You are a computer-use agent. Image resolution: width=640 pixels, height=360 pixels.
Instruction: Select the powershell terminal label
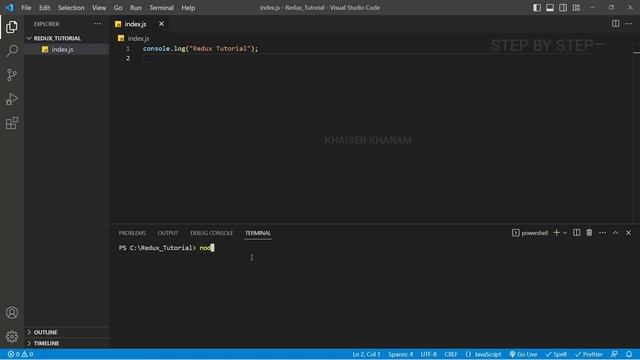pos(530,233)
